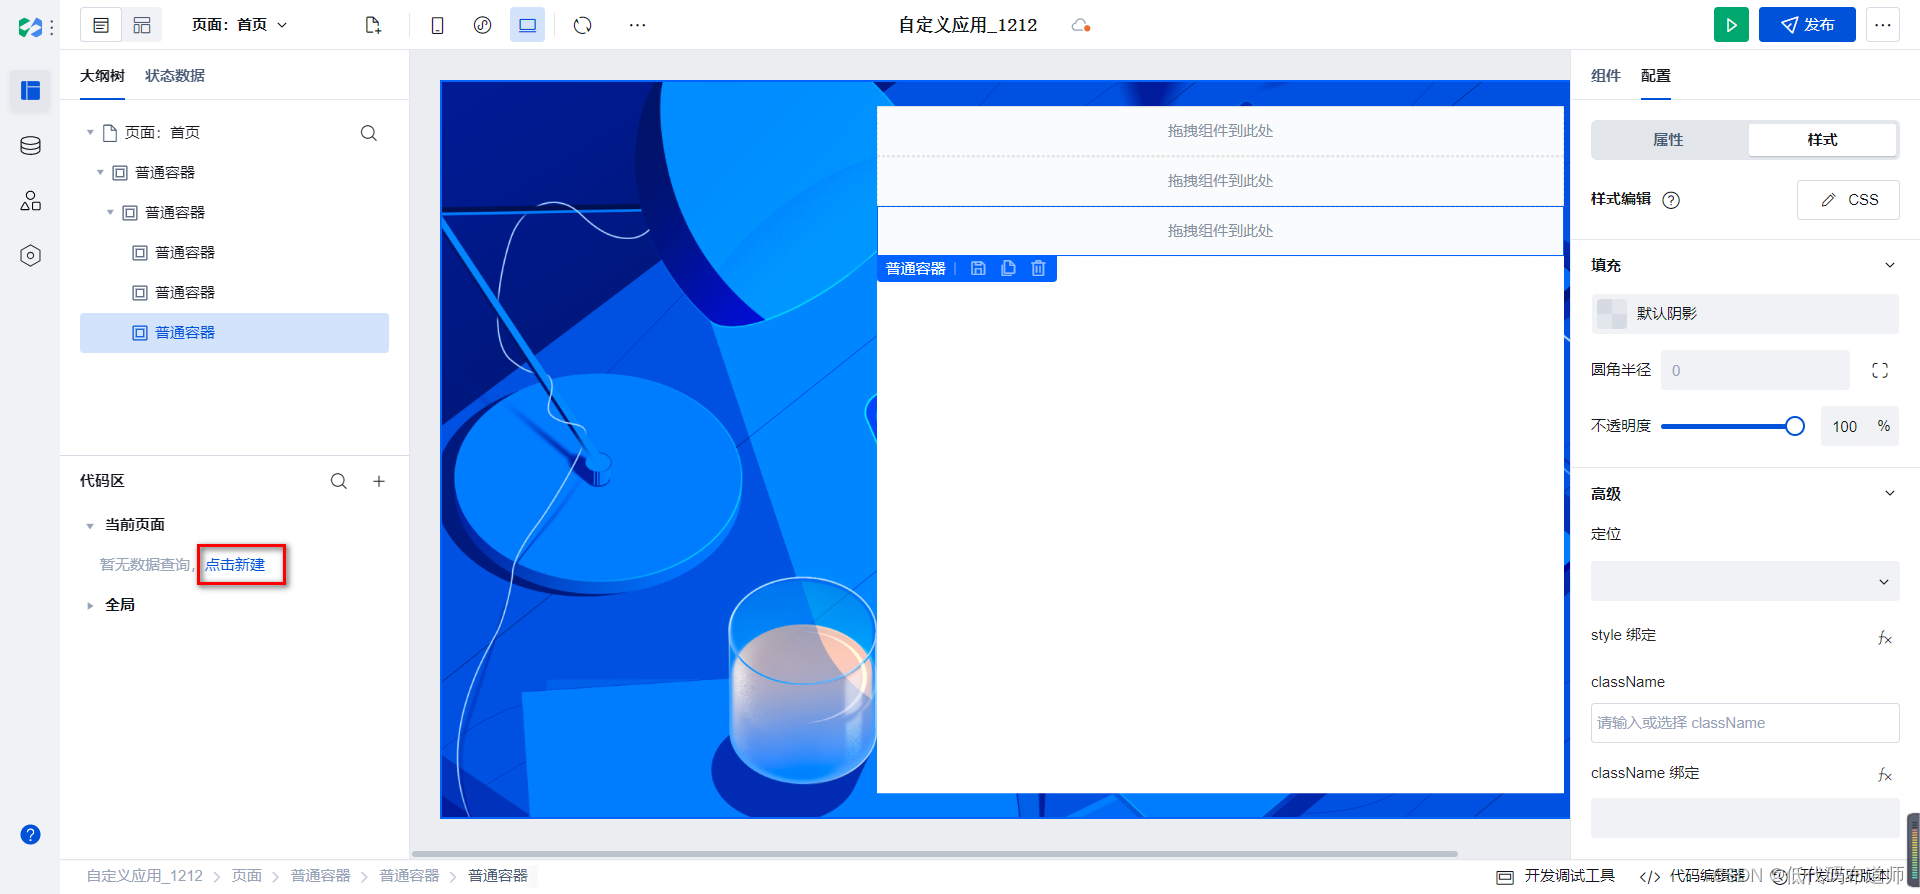Click 页面 in the breadcrumb
This screenshot has height=894, width=1920.
(x=247, y=876)
